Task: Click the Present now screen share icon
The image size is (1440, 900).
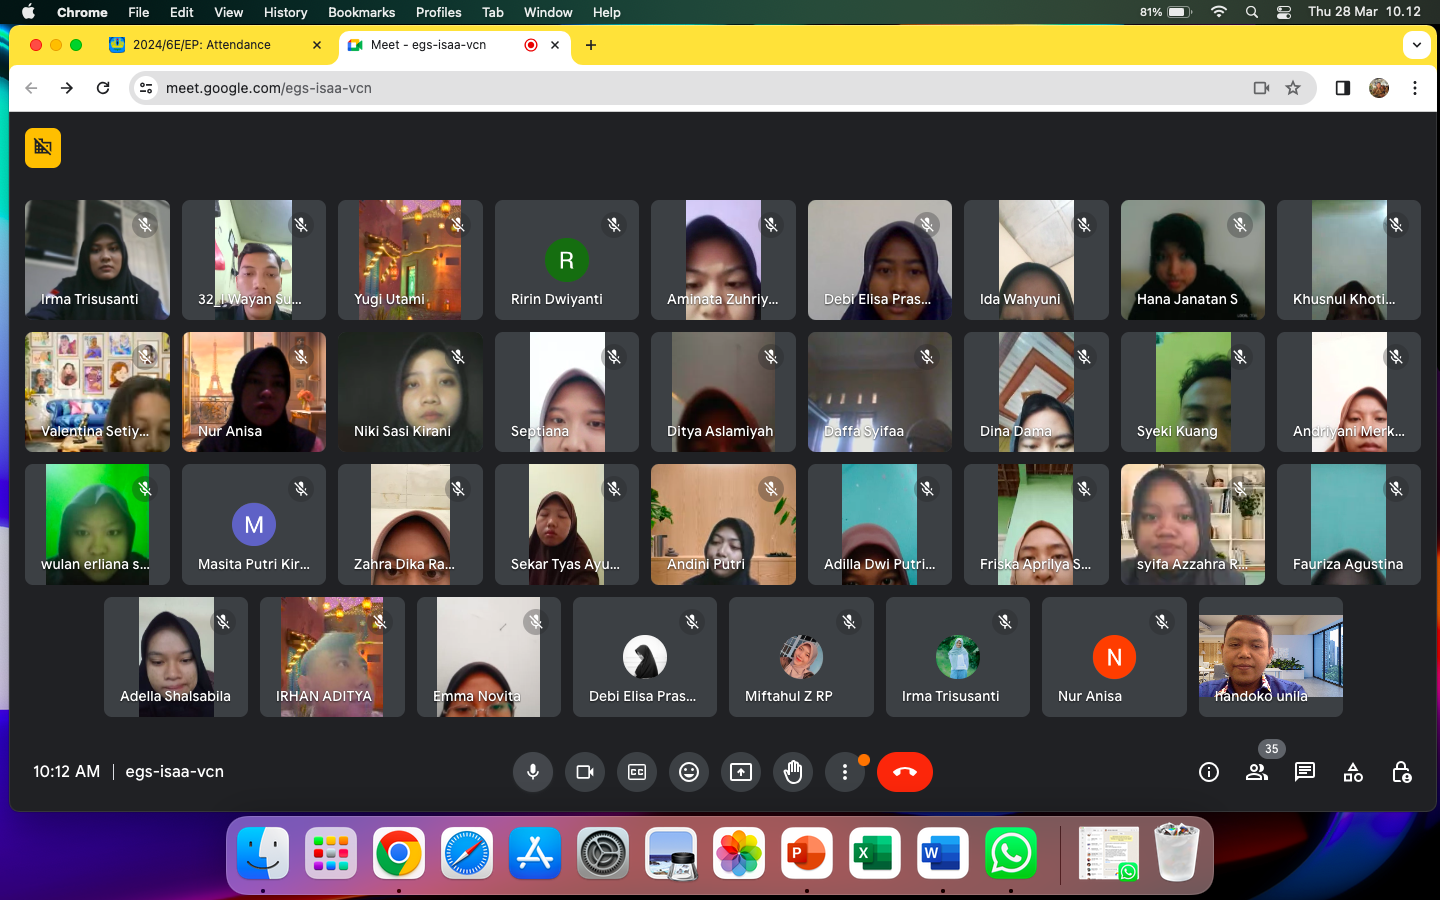Action: [x=741, y=772]
